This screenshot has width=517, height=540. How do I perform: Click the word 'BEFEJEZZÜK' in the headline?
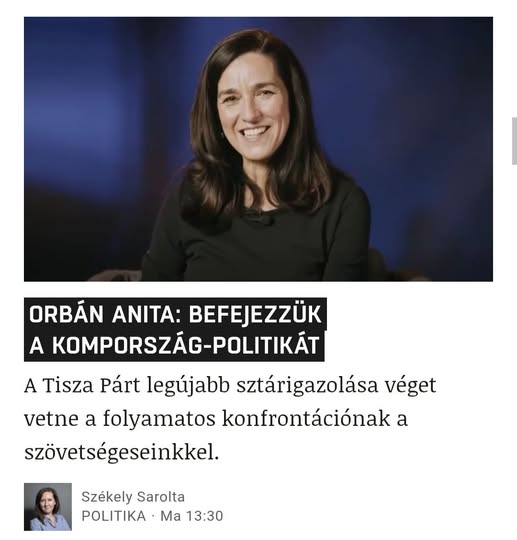[255, 314]
